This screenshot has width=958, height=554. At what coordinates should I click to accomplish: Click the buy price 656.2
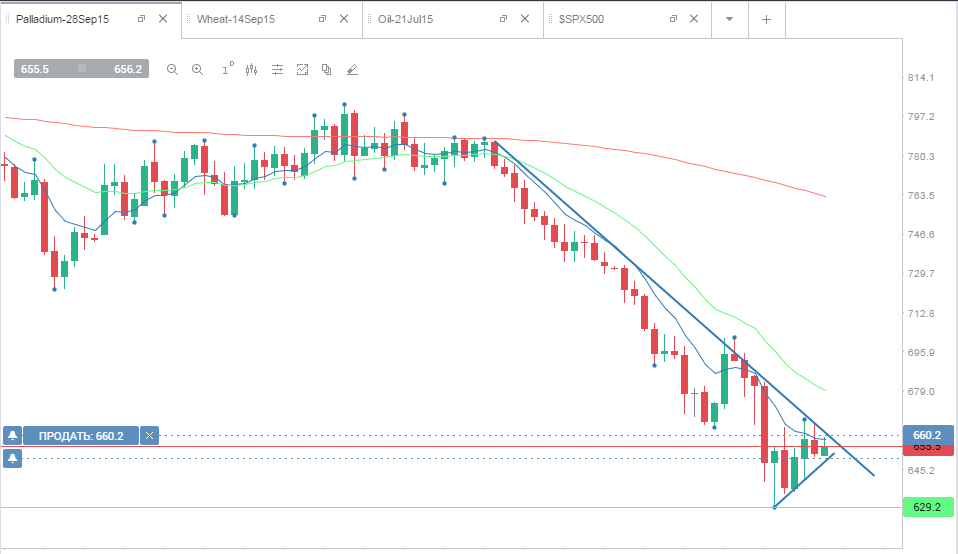(128, 69)
